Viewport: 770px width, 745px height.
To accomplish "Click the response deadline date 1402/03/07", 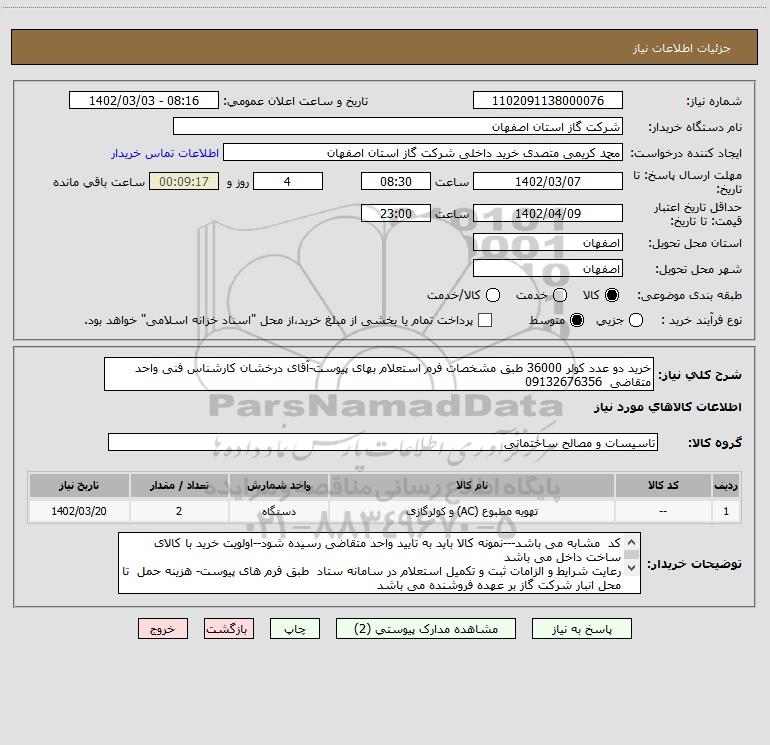I will pyautogui.click(x=548, y=181).
